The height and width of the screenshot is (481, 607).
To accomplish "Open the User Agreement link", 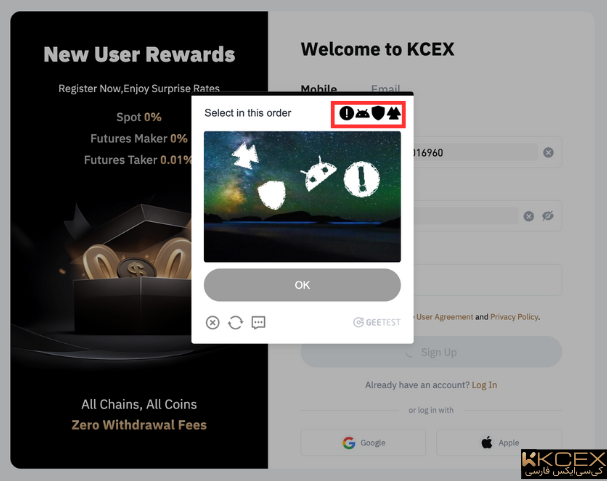I will click(444, 317).
